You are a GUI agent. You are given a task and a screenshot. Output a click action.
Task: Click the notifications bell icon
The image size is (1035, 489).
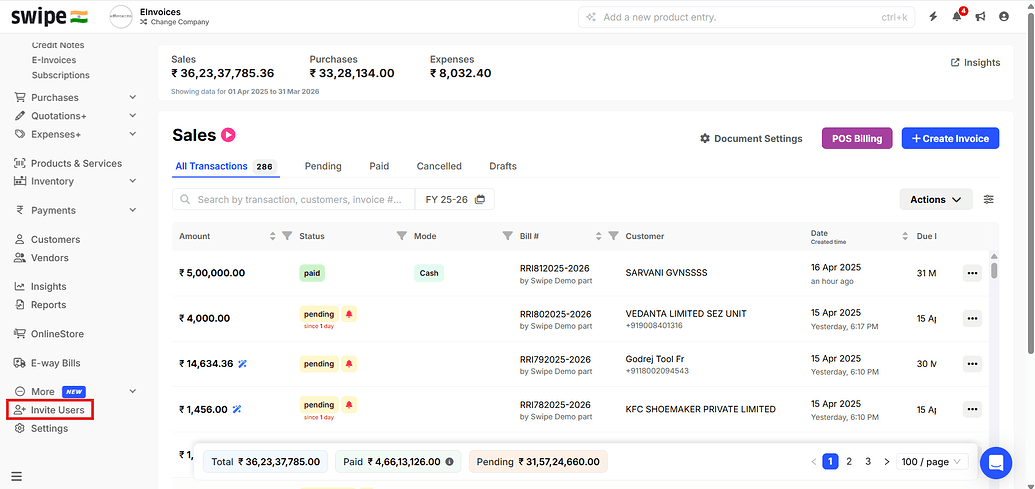pos(957,17)
